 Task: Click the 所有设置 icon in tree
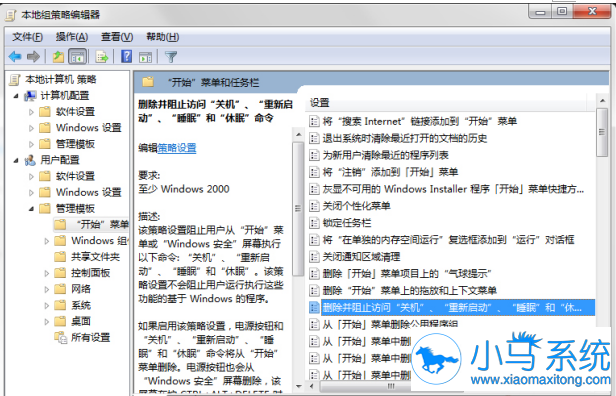tap(60, 337)
